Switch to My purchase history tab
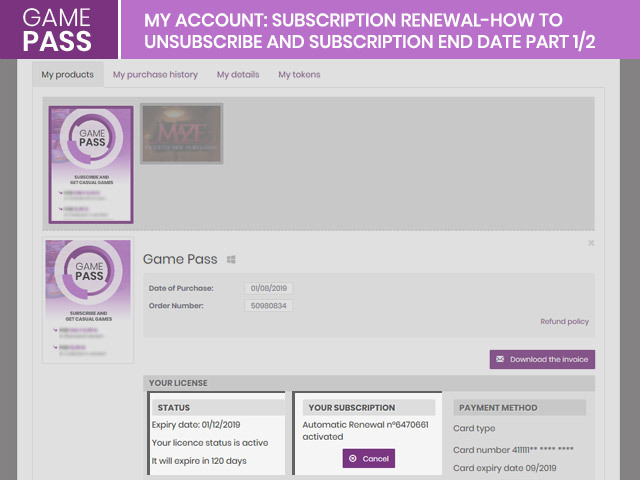 pyautogui.click(x=155, y=75)
